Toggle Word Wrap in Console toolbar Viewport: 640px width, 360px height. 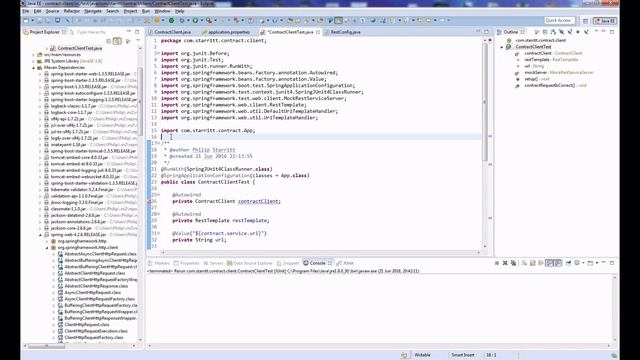click(x=541, y=263)
